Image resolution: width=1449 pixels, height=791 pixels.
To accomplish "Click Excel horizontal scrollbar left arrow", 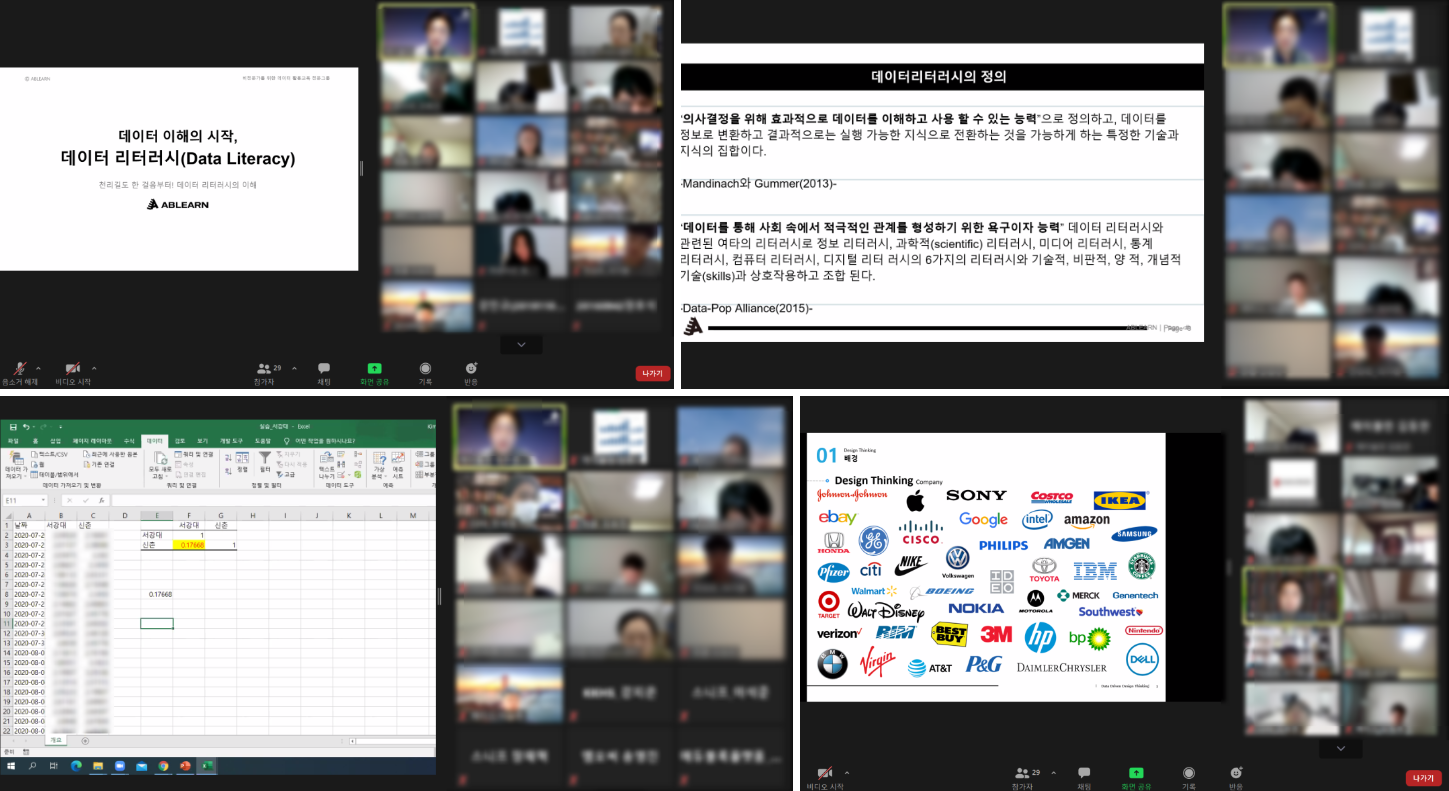I will pyautogui.click(x=352, y=741).
